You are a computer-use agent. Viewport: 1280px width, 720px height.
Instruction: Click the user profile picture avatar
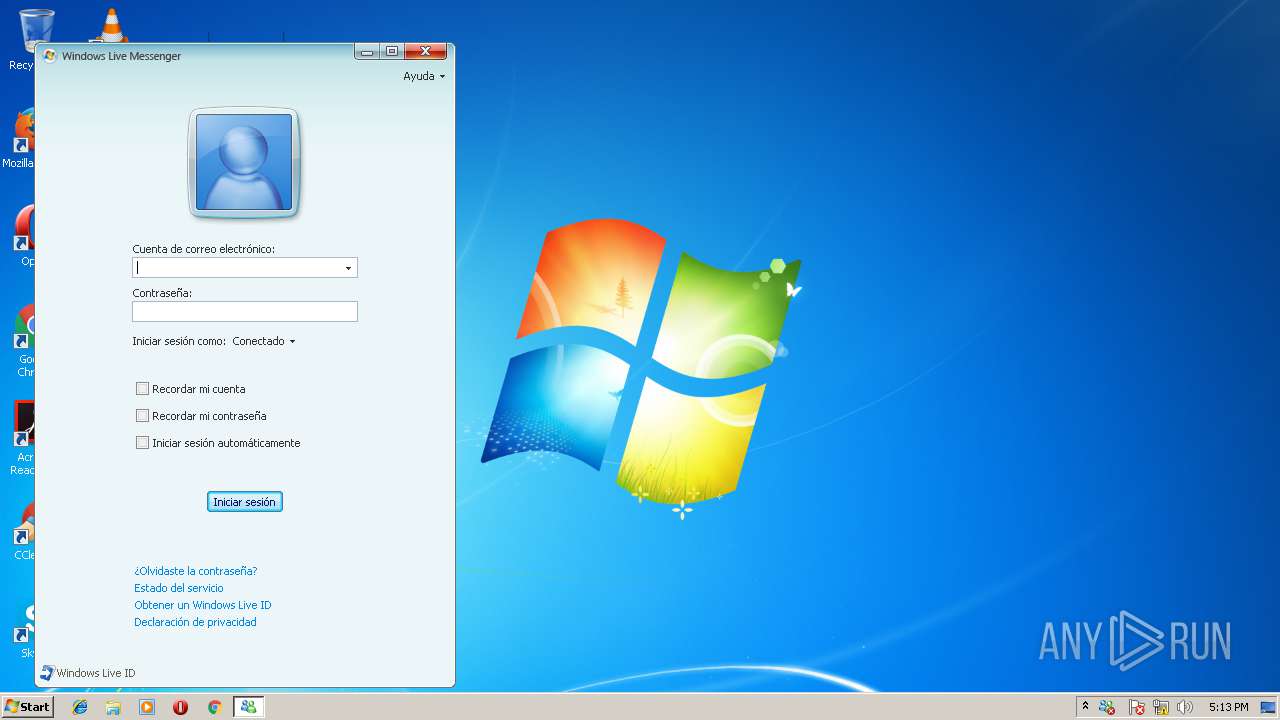tap(244, 162)
